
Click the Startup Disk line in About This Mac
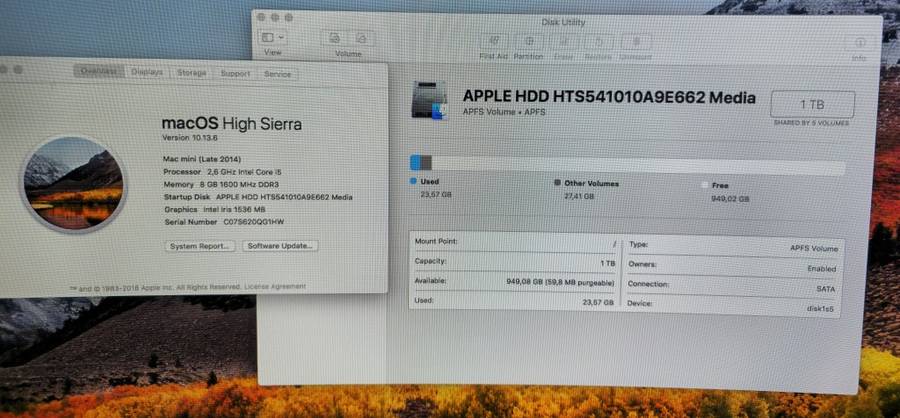pyautogui.click(x=258, y=197)
